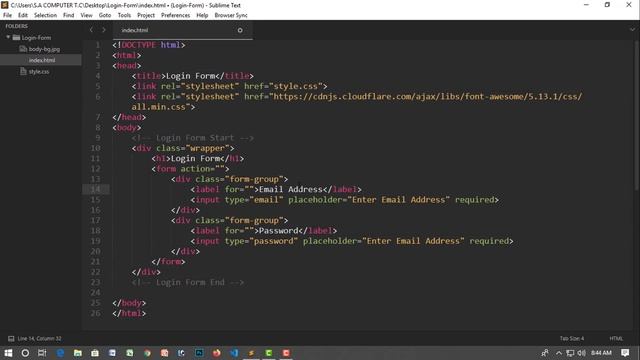The width and height of the screenshot is (640, 360).
Task: Click the 'Password' label text
Action: (278, 231)
